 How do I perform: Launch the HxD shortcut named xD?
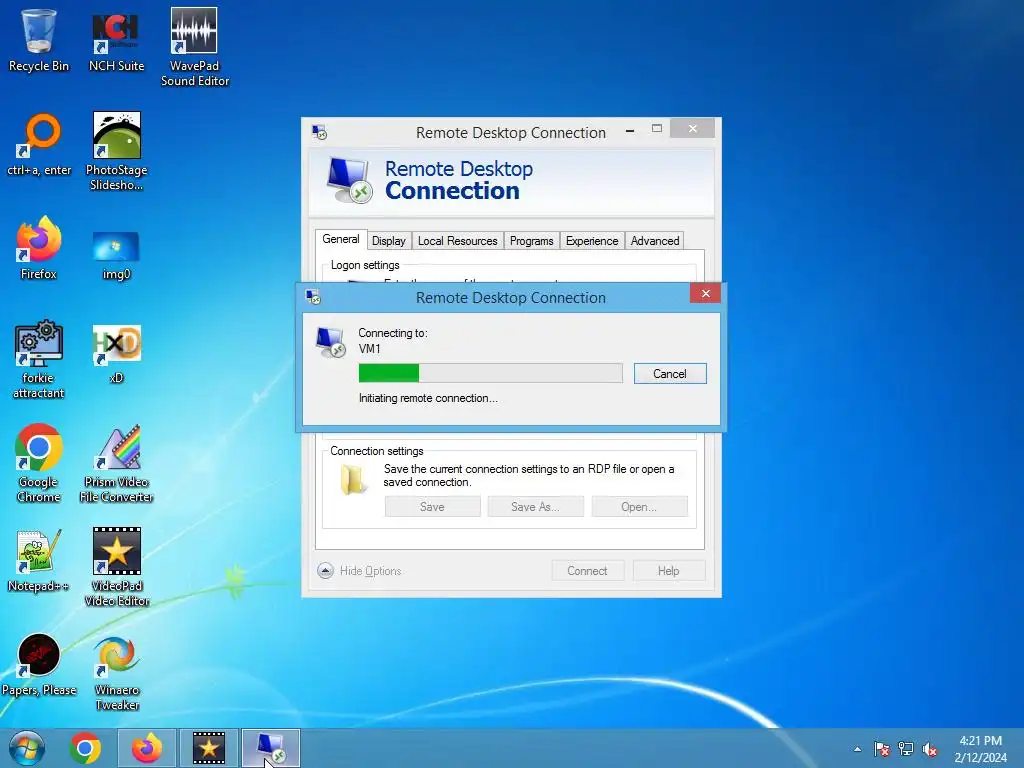(x=116, y=353)
